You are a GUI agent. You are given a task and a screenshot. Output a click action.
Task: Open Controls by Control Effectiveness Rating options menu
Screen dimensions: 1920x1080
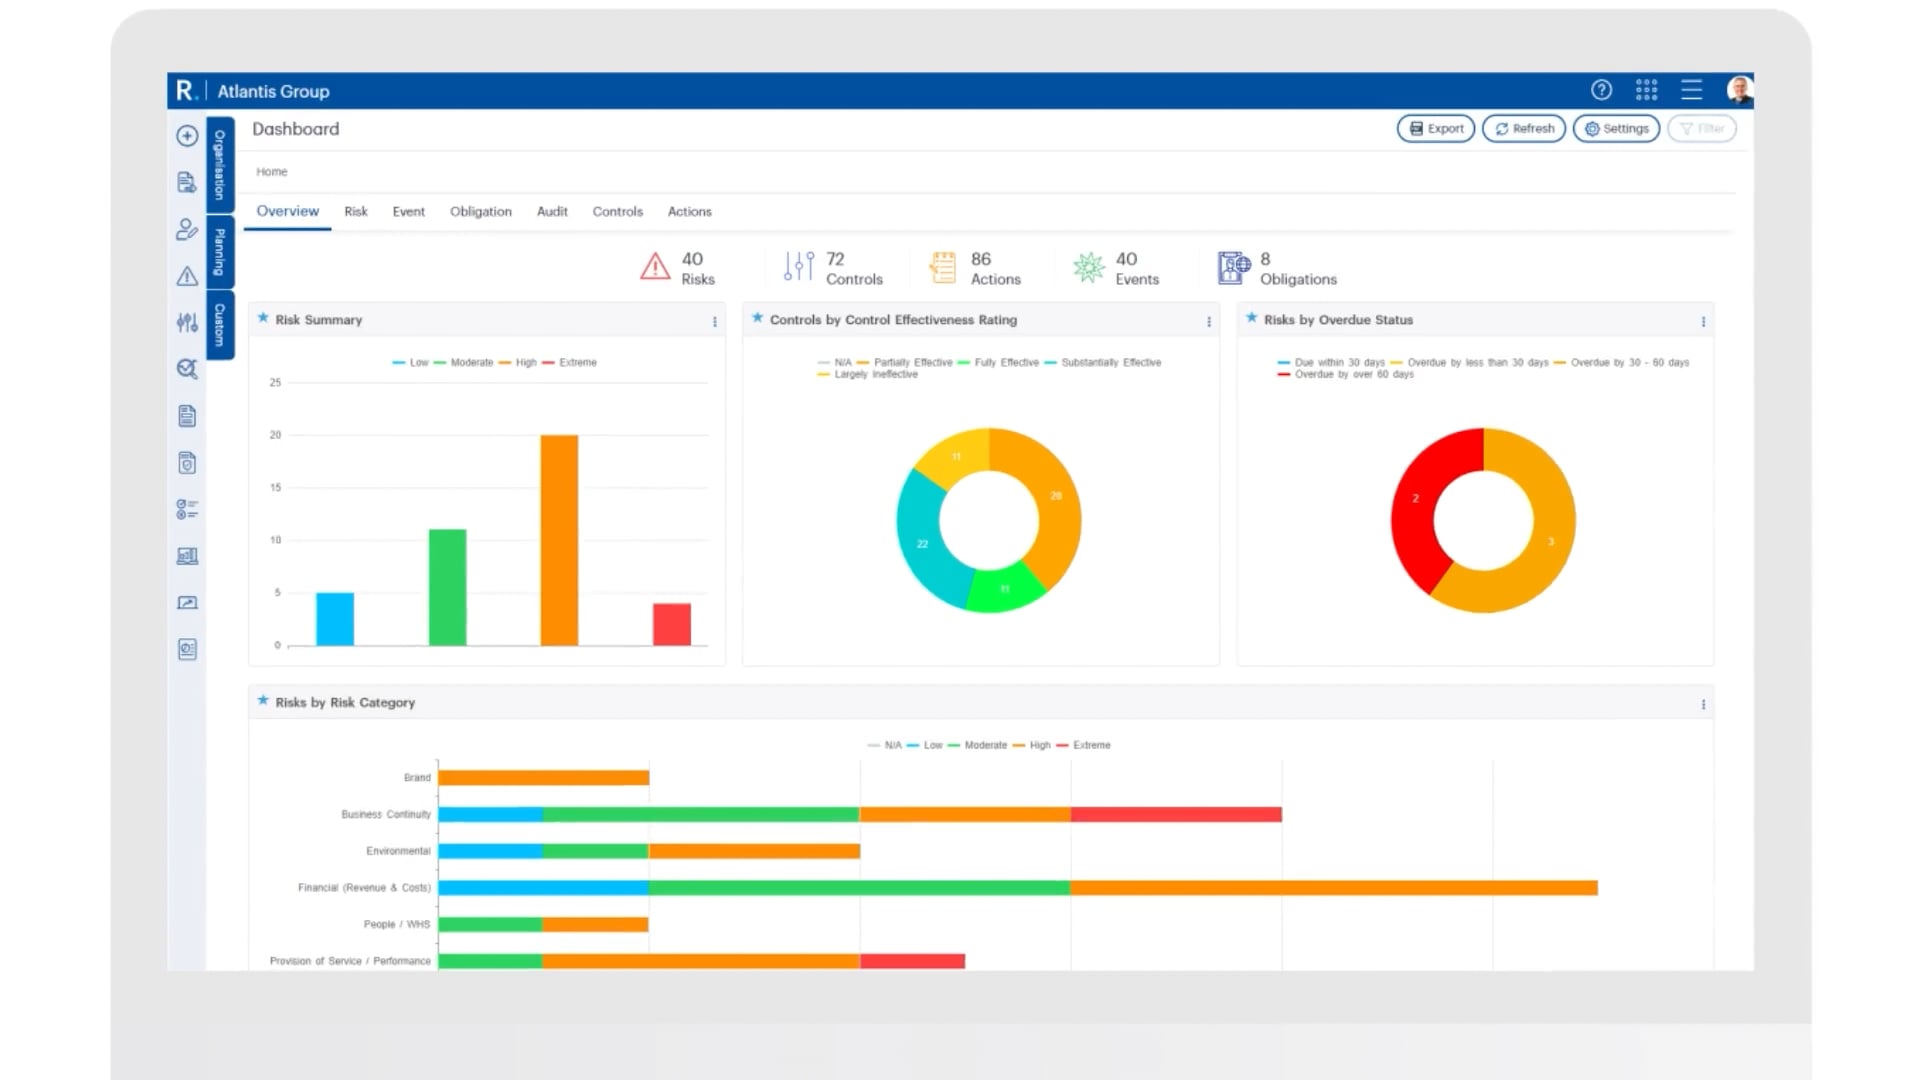coord(1208,322)
